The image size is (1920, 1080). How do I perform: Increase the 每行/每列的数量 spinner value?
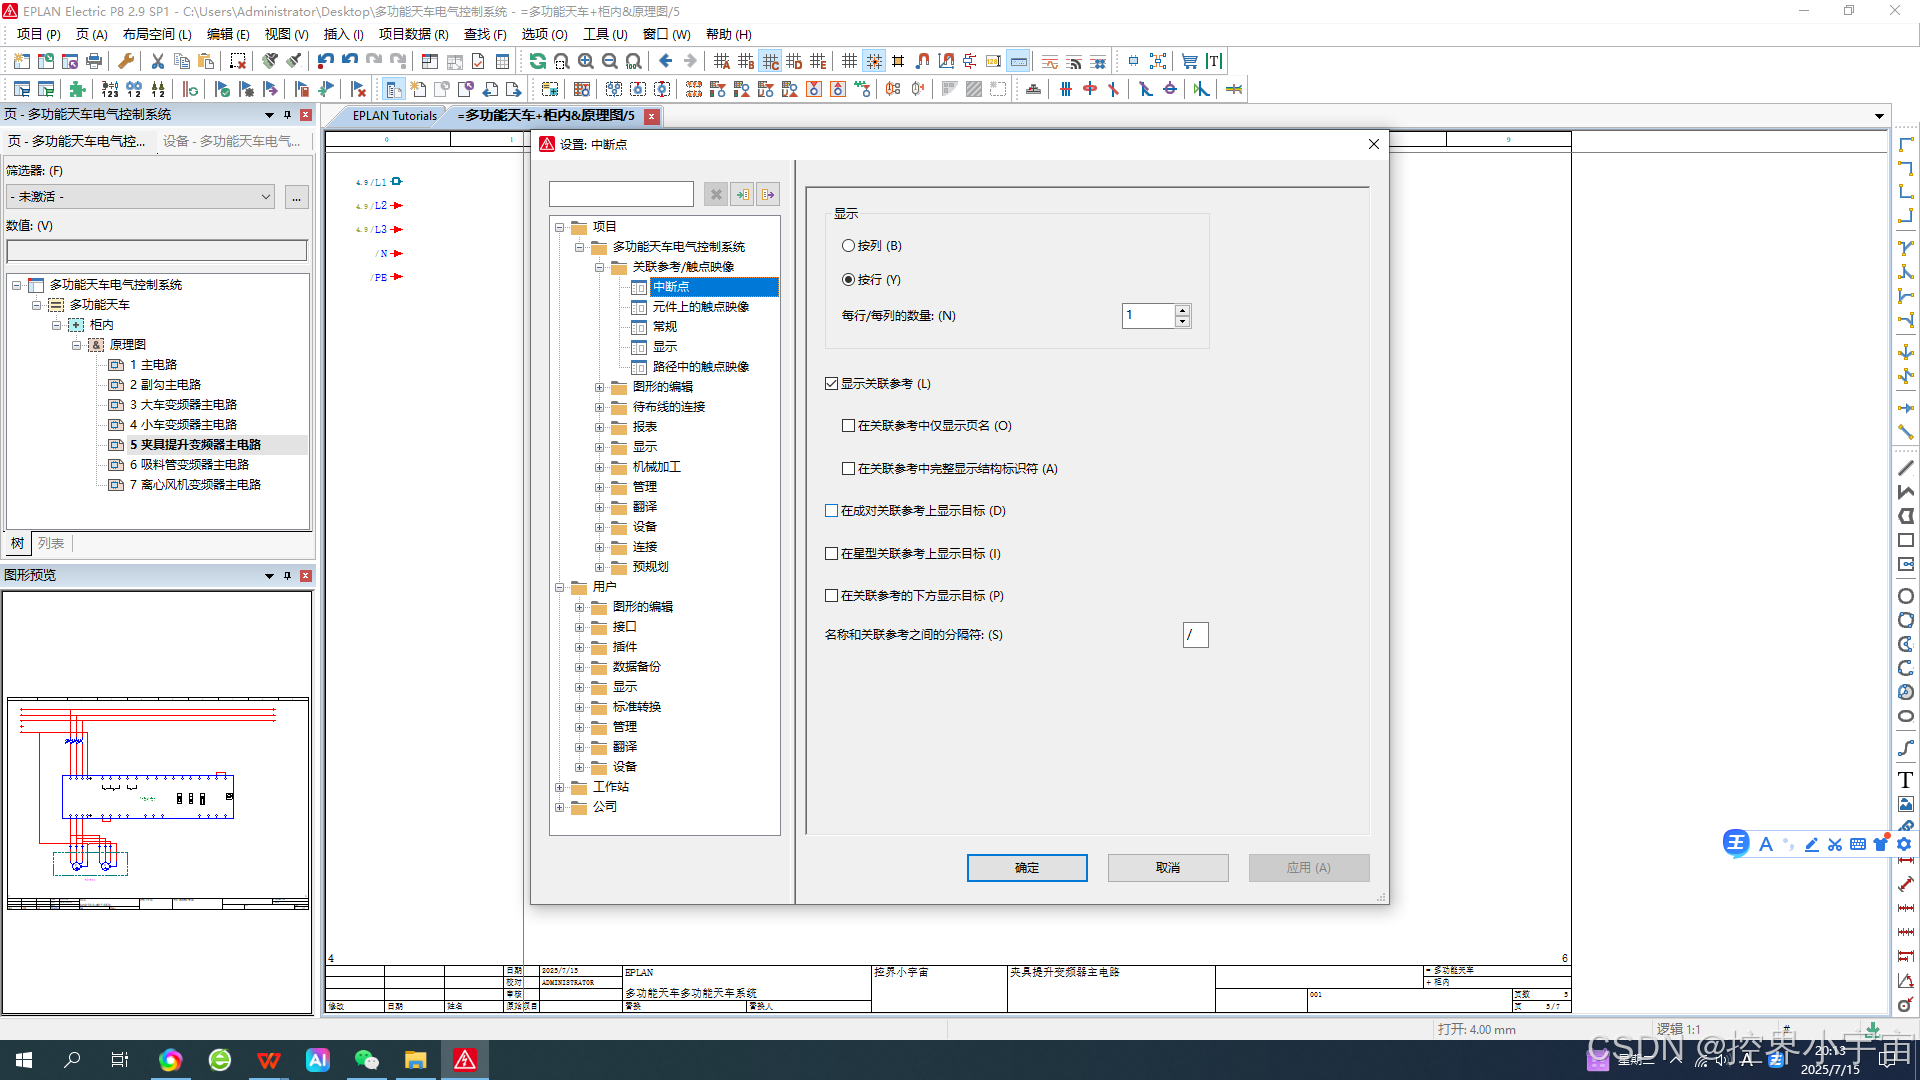tap(1182, 311)
